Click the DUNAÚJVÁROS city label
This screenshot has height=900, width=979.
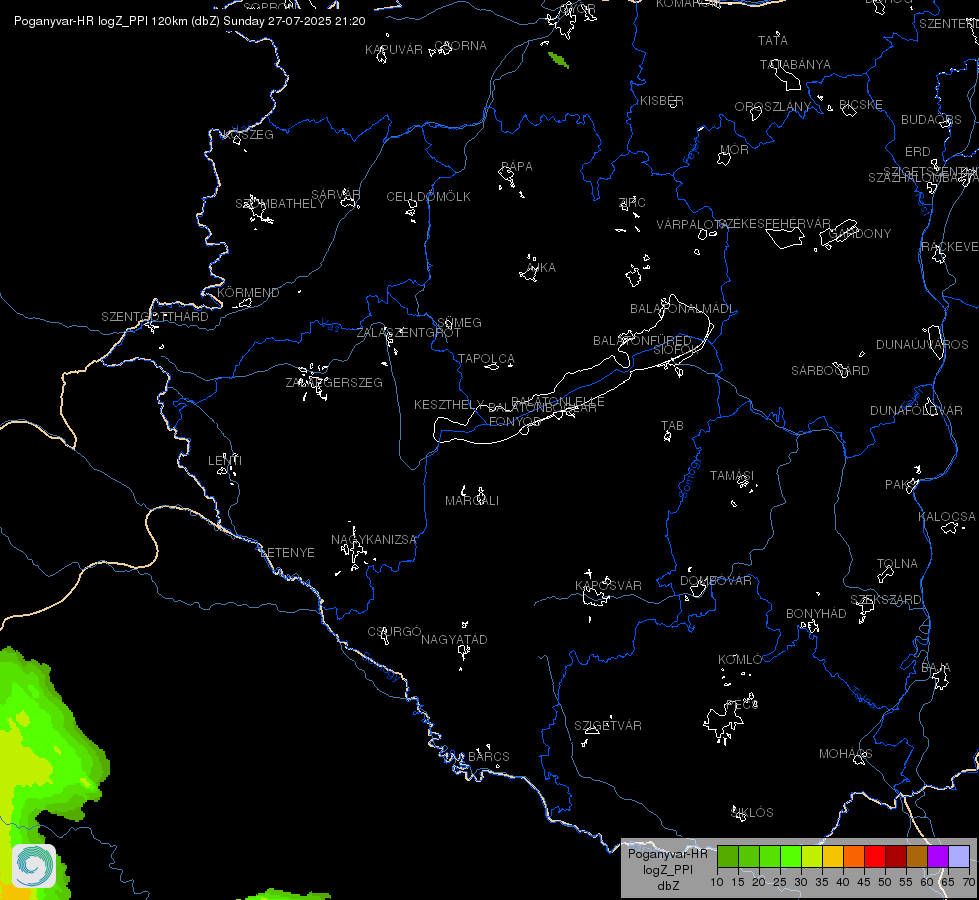[922, 345]
